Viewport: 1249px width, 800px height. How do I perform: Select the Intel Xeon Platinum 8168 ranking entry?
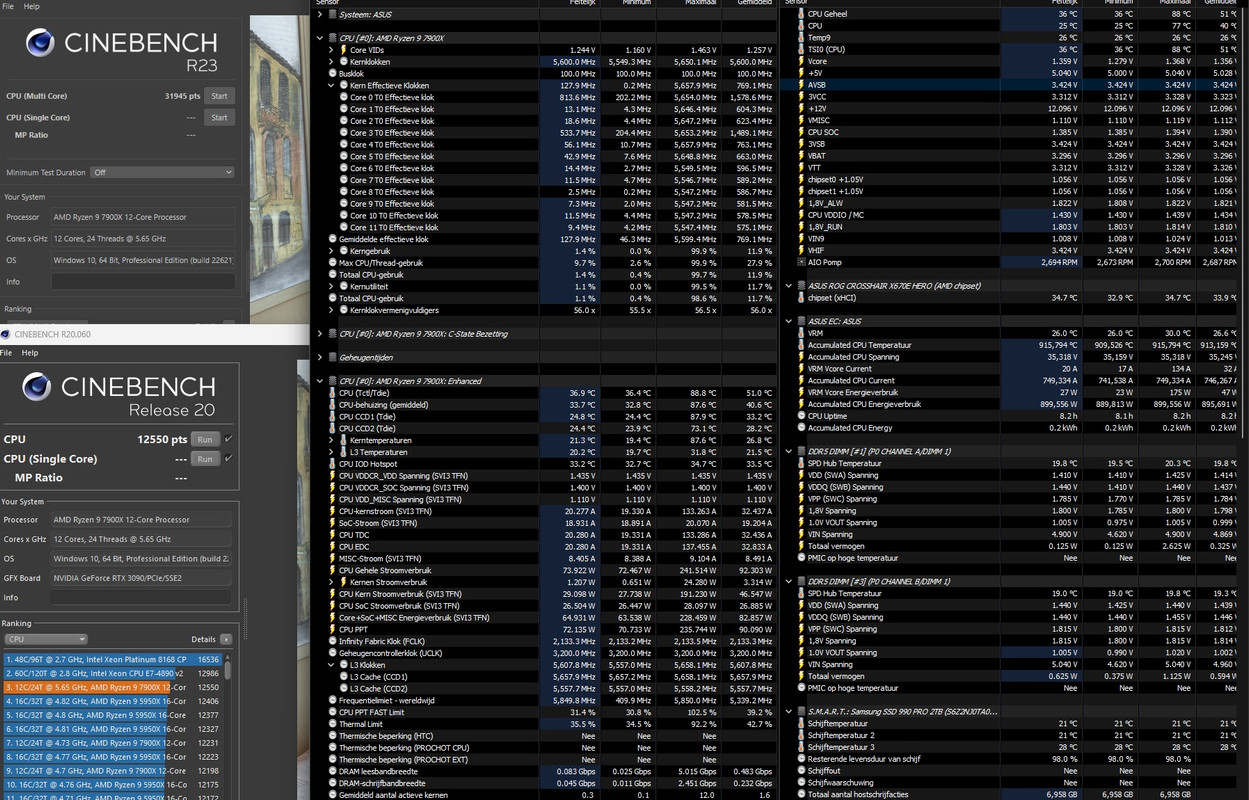pyautogui.click(x=112, y=660)
